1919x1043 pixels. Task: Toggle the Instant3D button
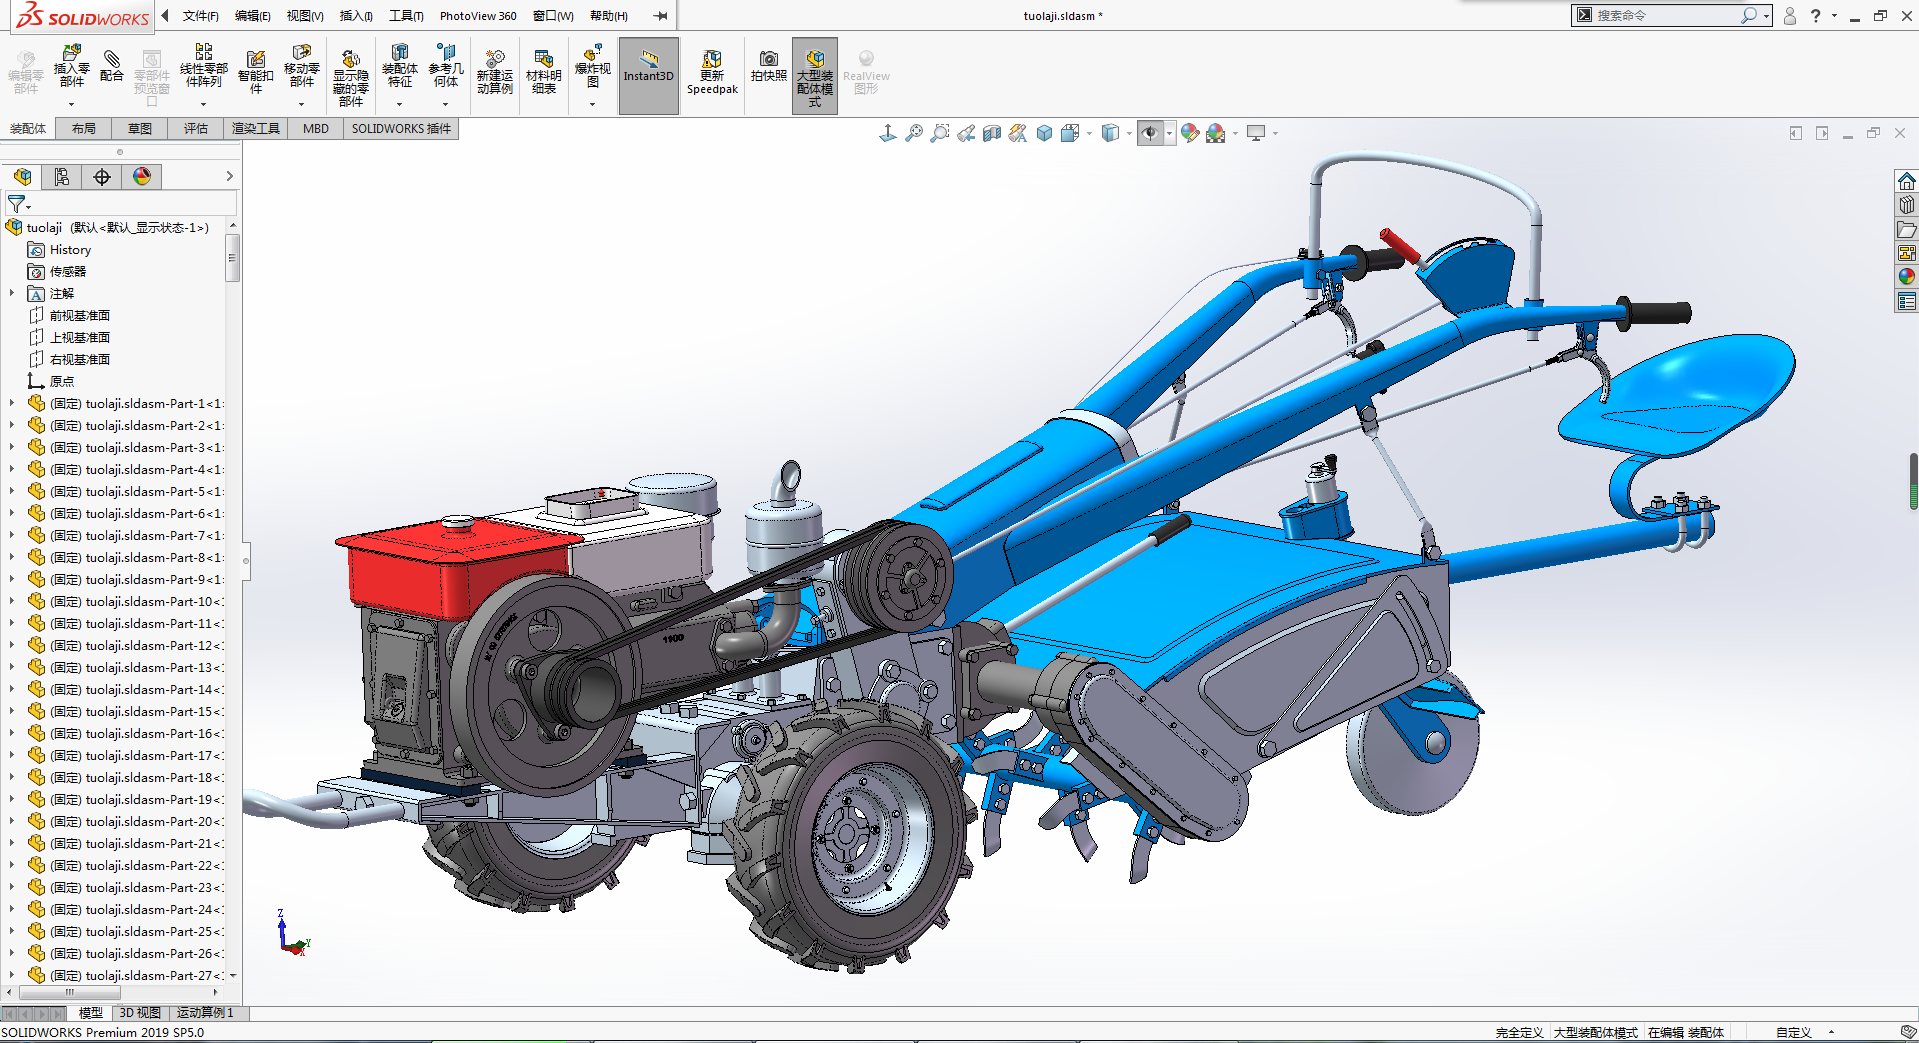[x=648, y=75]
